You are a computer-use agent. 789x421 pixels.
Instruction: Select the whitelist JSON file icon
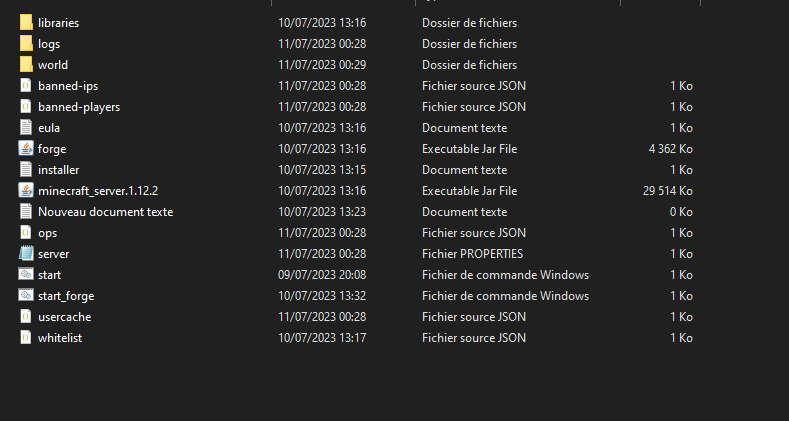click(x=26, y=338)
